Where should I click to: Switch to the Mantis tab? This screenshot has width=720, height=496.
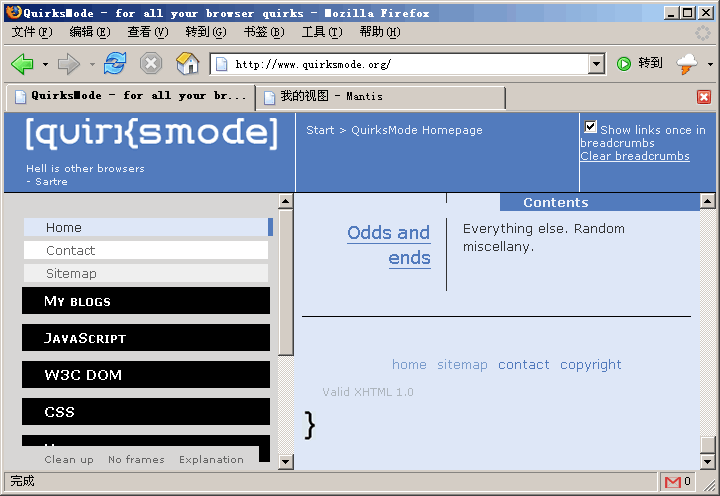click(x=380, y=97)
